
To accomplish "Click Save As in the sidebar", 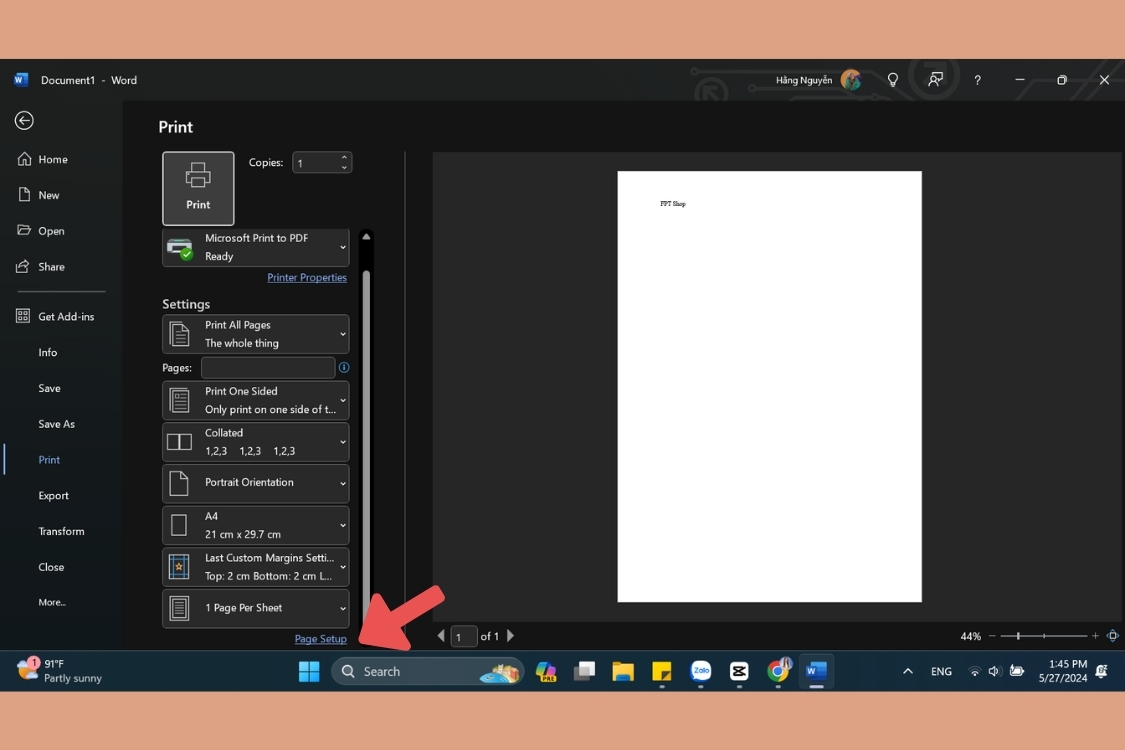I will click(56, 424).
